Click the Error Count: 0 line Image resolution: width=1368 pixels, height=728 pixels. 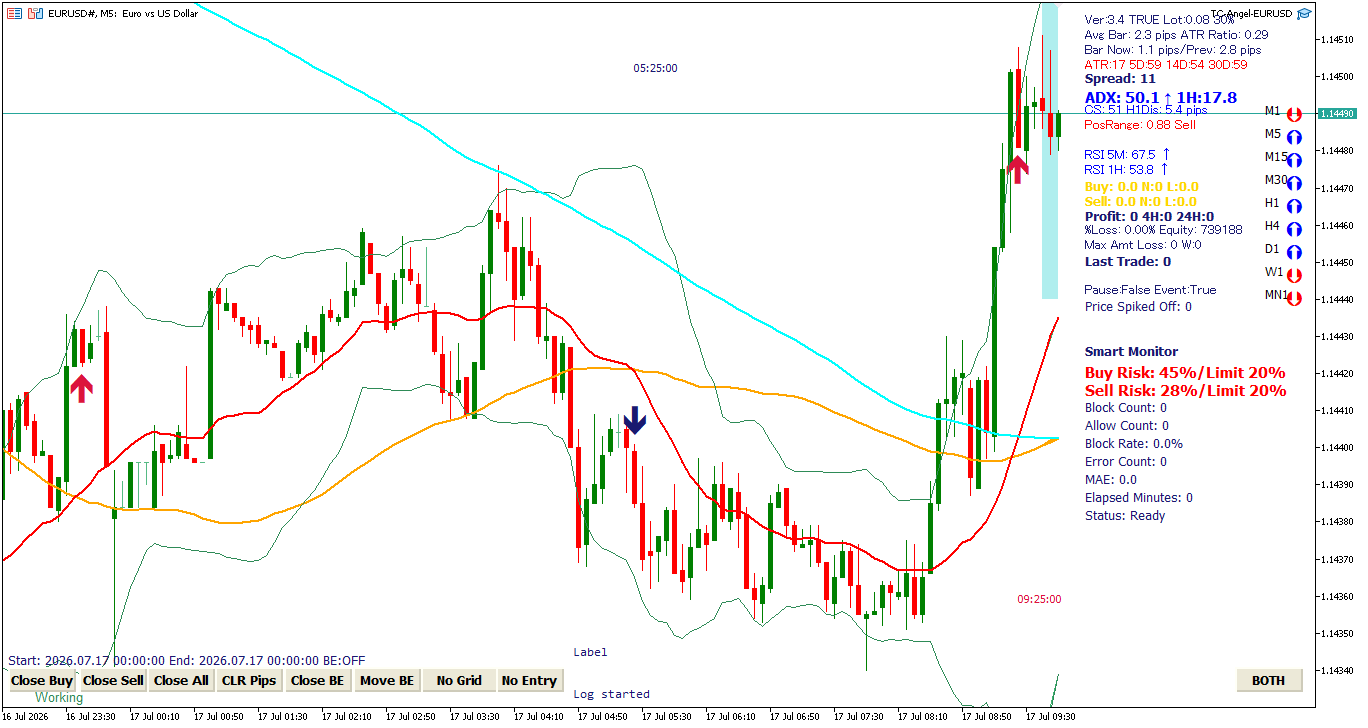click(1125, 462)
